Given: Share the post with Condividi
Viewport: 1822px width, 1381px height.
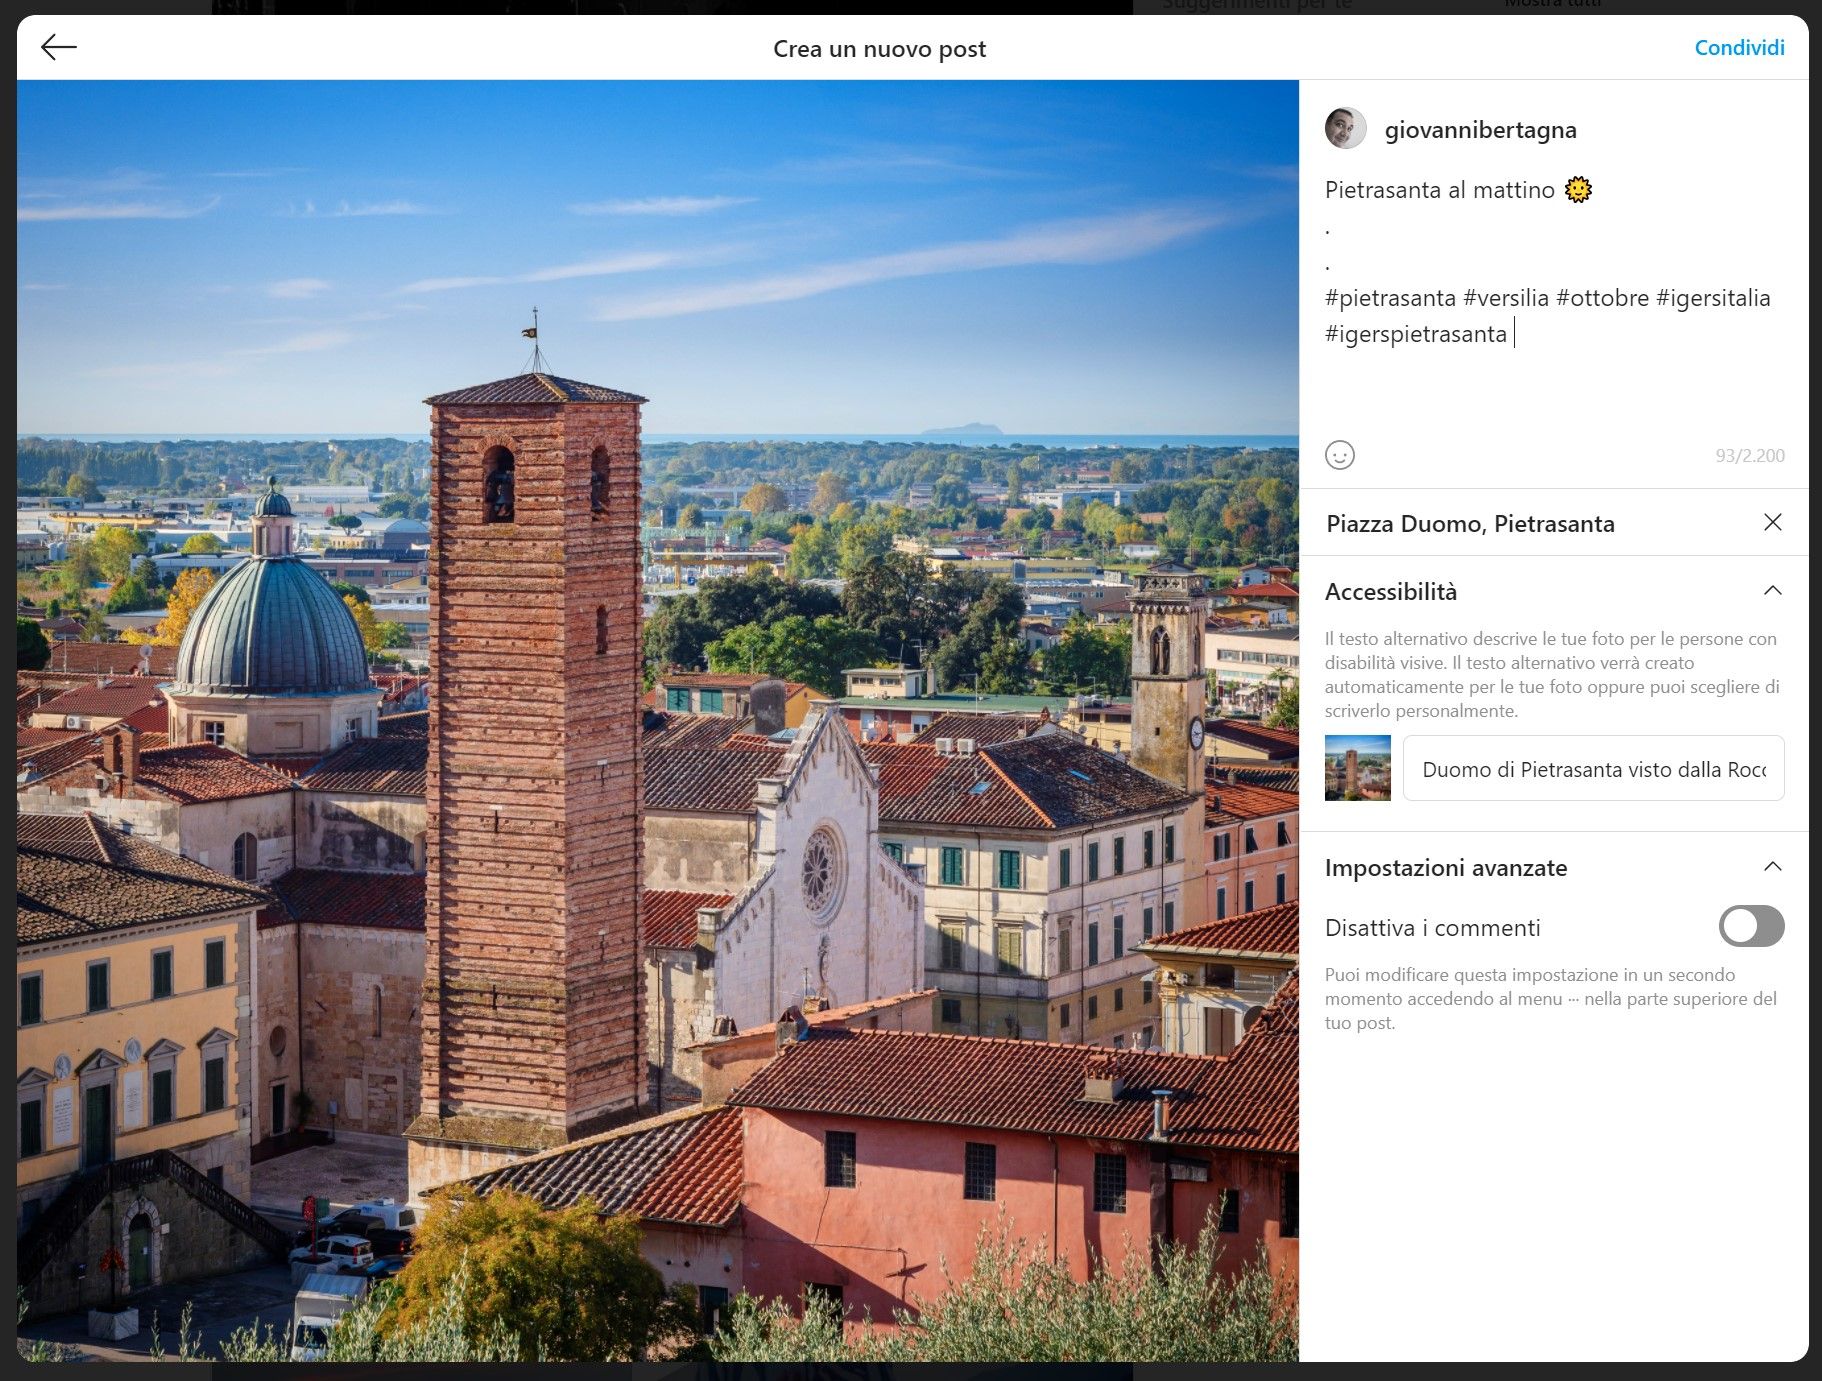Looking at the screenshot, I should [1739, 48].
